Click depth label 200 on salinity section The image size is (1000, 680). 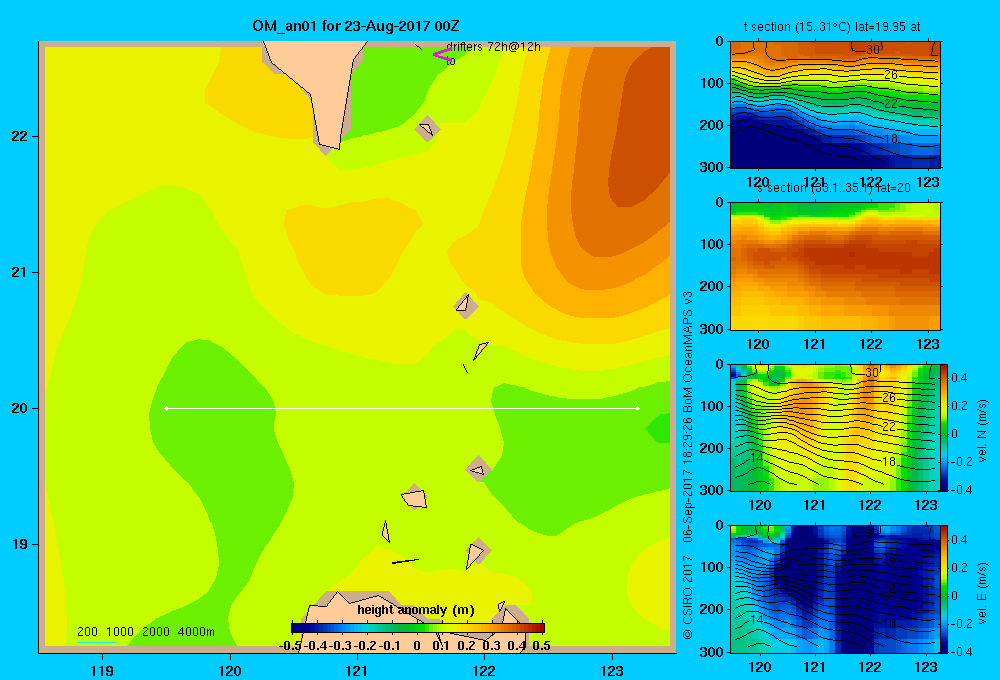click(x=713, y=286)
